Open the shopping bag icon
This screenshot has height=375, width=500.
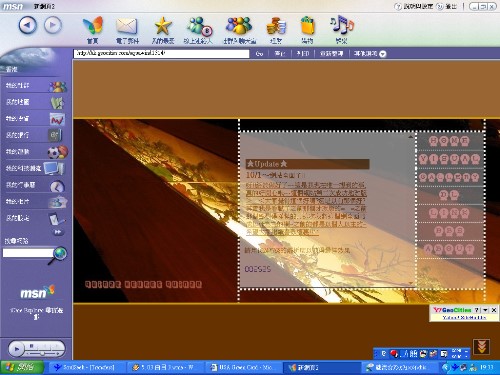[x=307, y=25]
